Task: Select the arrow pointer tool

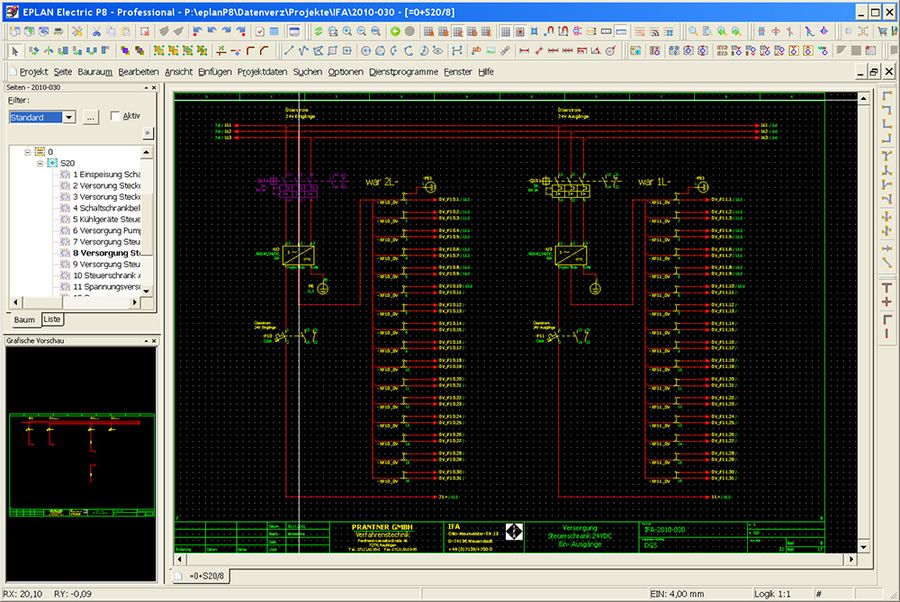Action: pos(15,51)
